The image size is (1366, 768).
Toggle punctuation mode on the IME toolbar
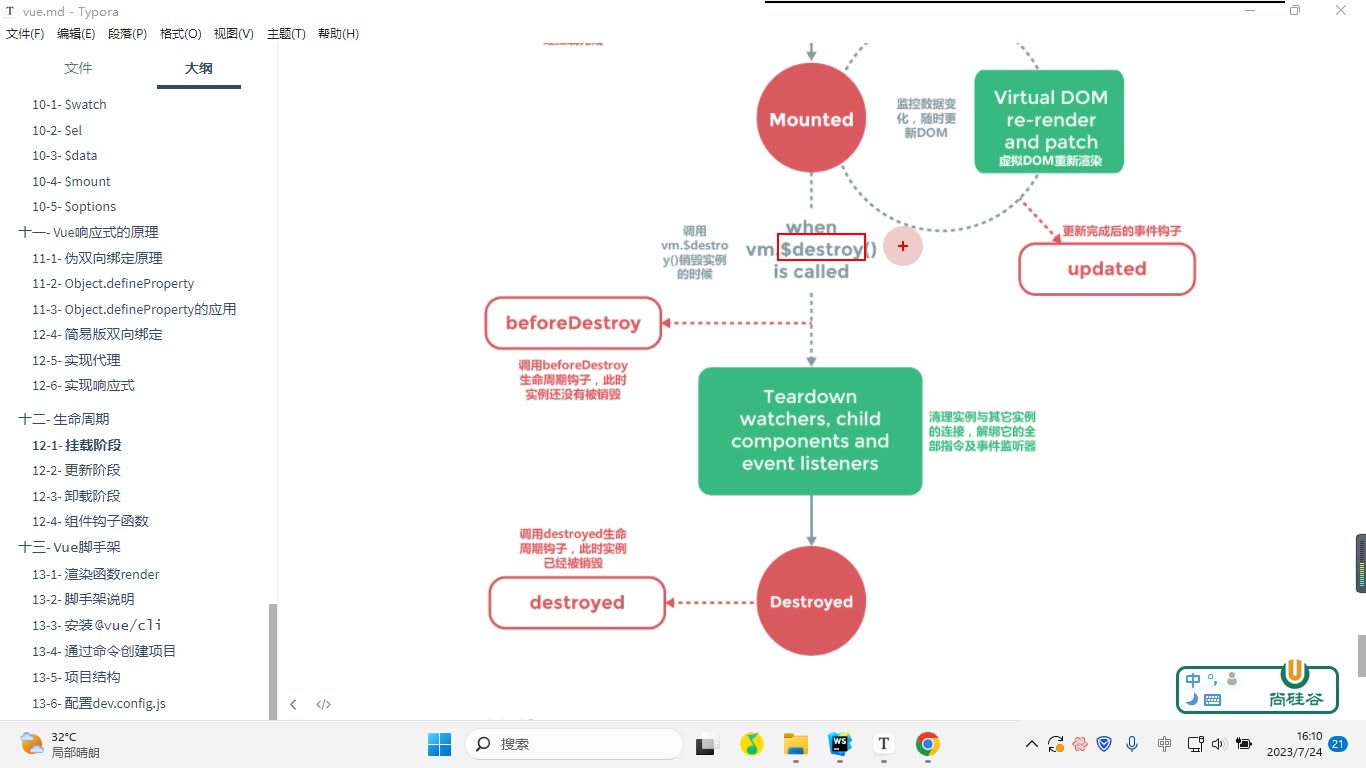tap(1212, 680)
